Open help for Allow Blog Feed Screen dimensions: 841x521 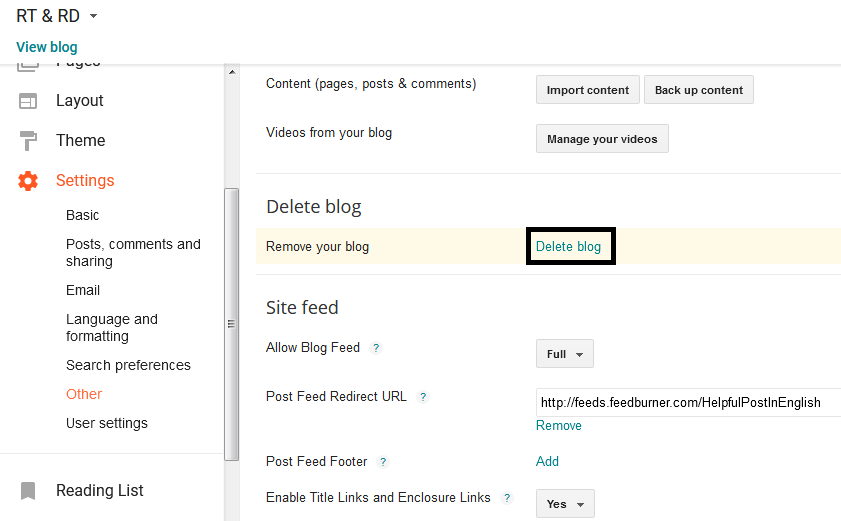coord(376,348)
